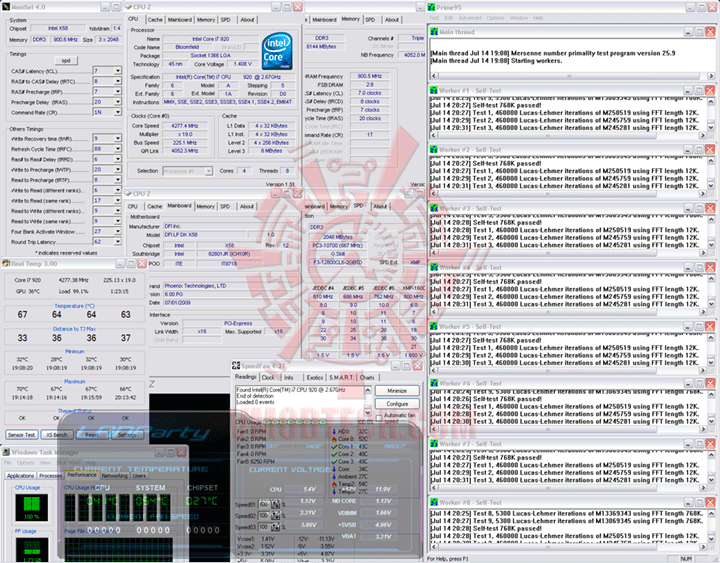Open the S.M.A.R.T. tab in SpeedFan
This screenshot has height=563, width=720.
click(341, 377)
